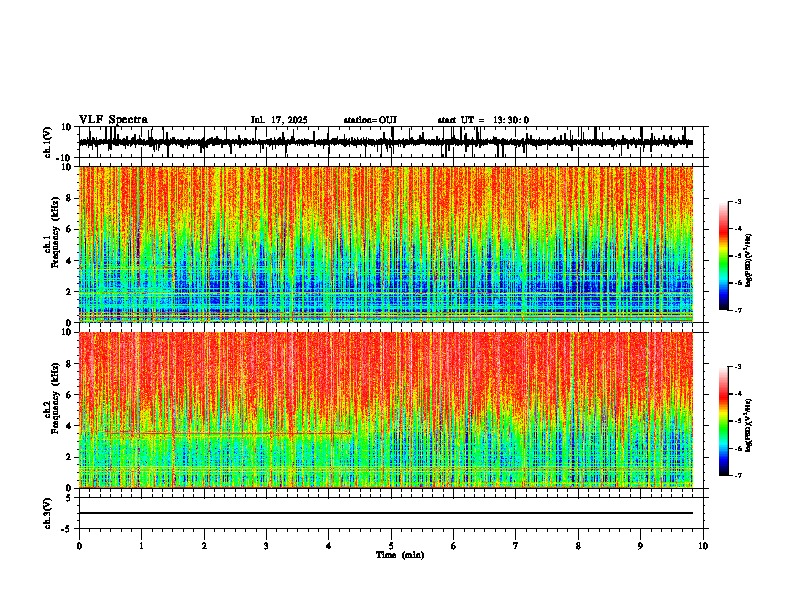The image size is (792, 612).
Task: Click the ch.1 'Frequency (kHz)' axis label
Action: pos(55,232)
